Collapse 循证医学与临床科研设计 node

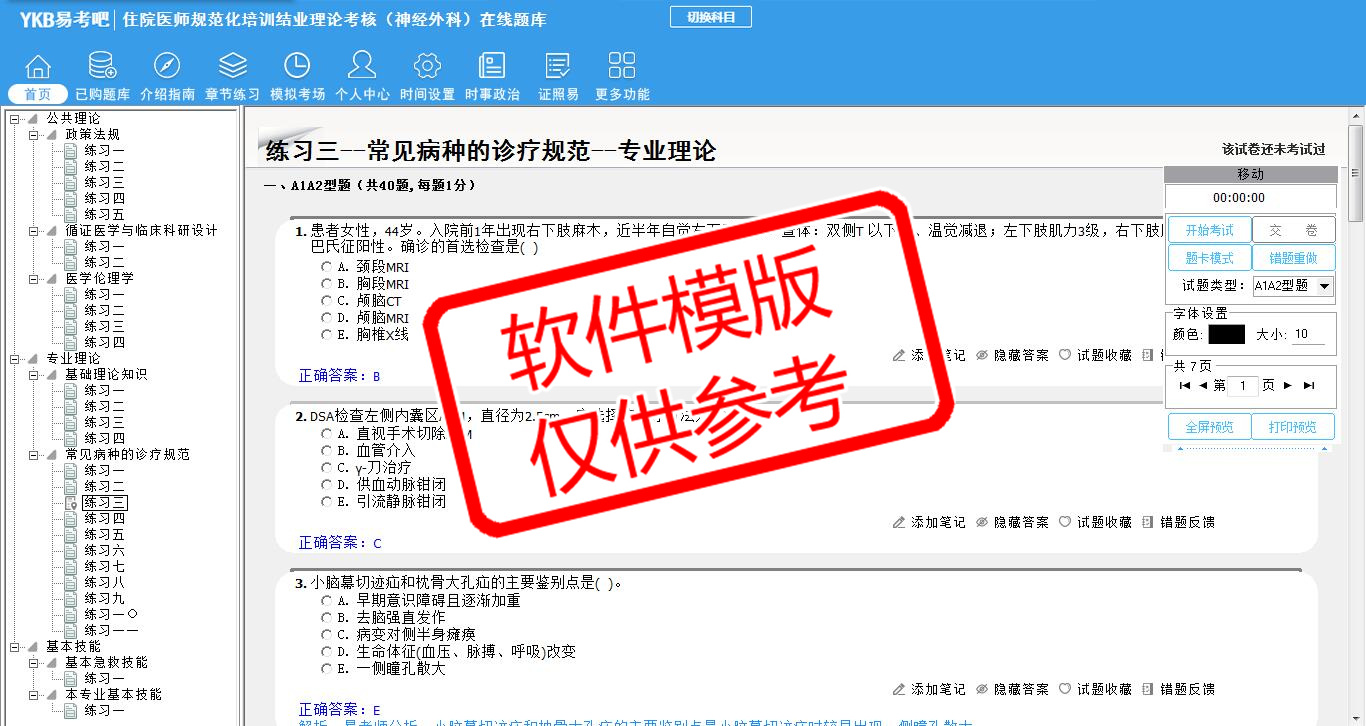point(34,231)
